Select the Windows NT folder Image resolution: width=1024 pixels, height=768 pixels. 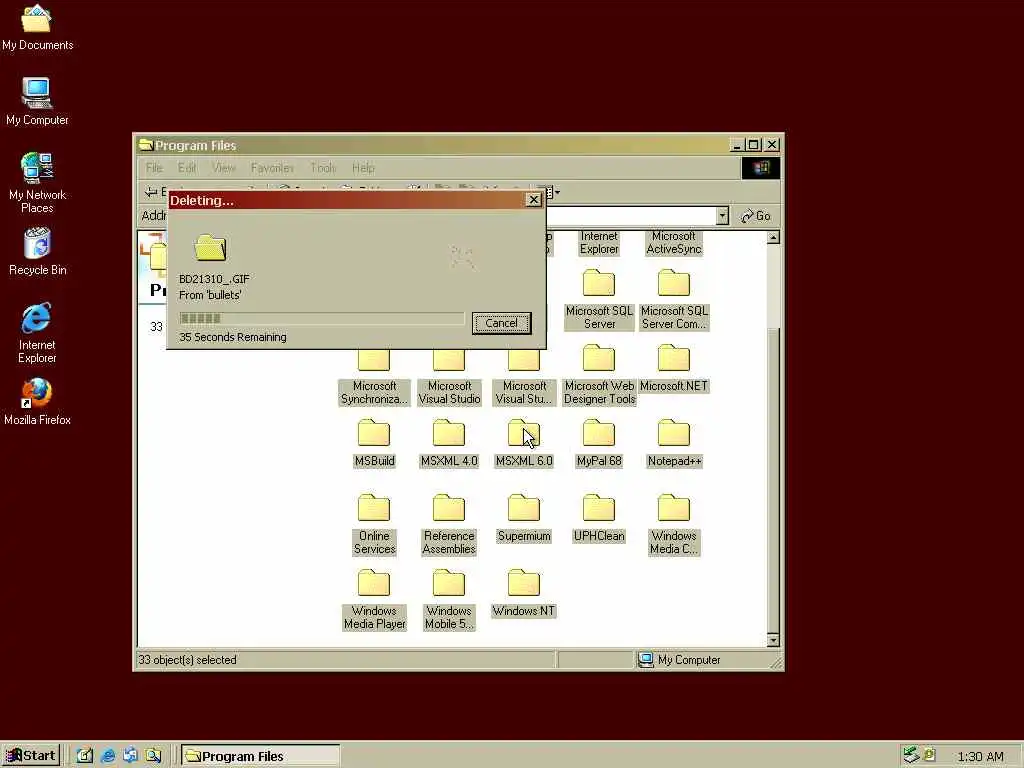pos(524,594)
